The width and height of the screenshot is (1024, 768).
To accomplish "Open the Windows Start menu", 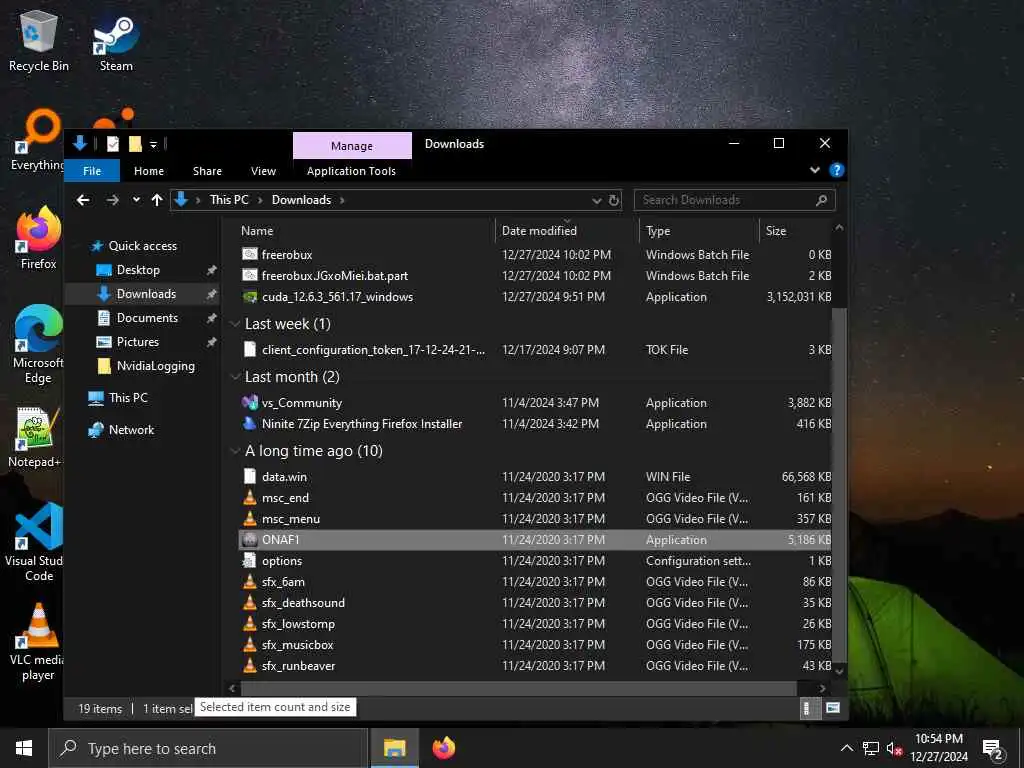I will [24, 748].
